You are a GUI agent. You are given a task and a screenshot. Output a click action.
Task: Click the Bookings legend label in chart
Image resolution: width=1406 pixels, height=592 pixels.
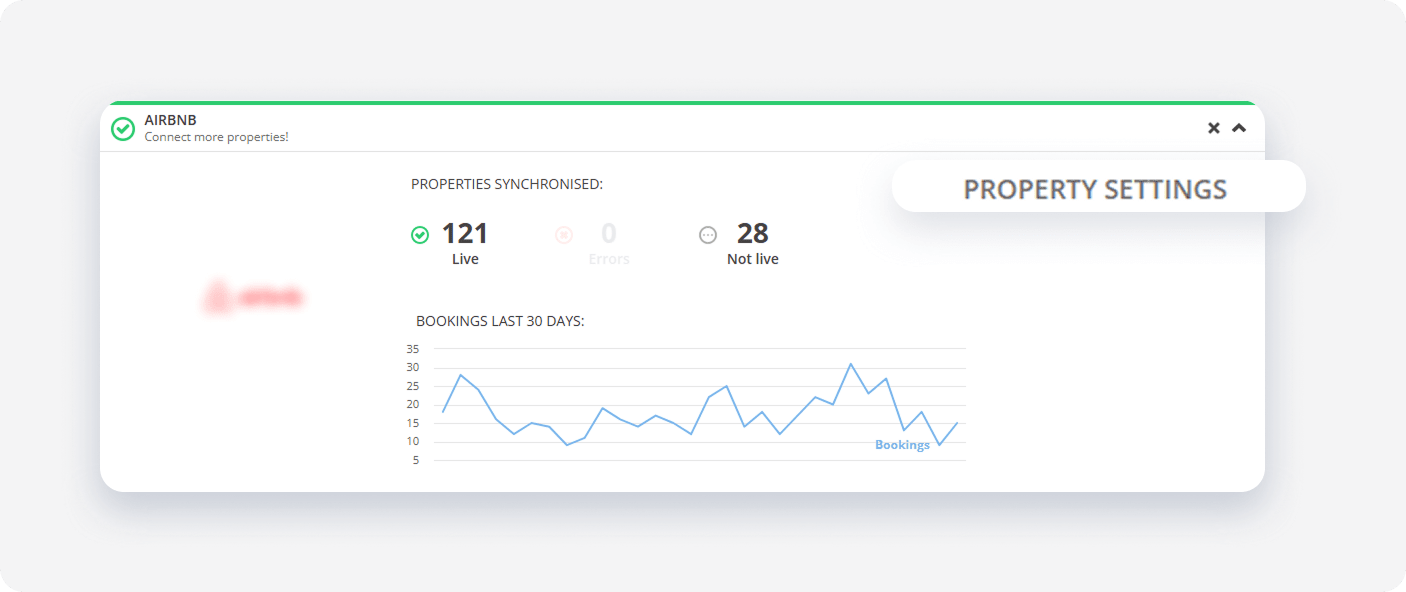coord(902,445)
